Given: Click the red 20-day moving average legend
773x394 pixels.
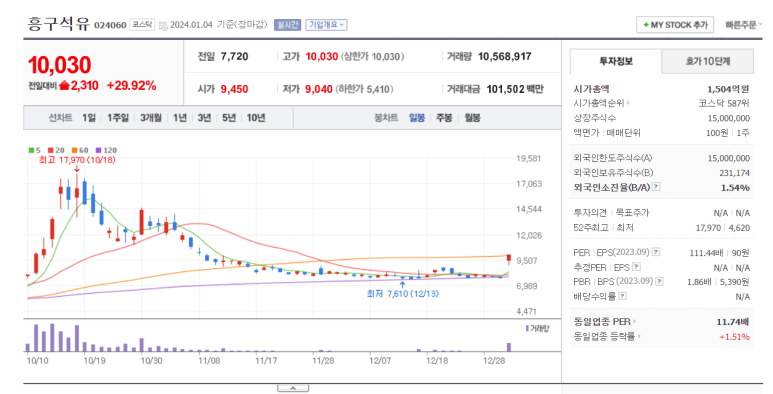Looking at the screenshot, I should 56,150.
